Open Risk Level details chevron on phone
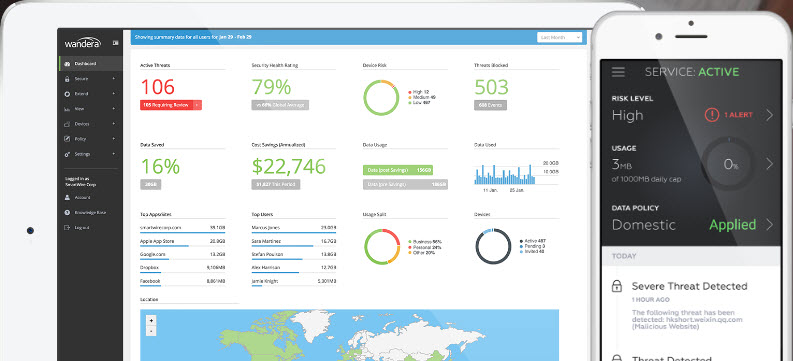793x361 pixels. 769,115
